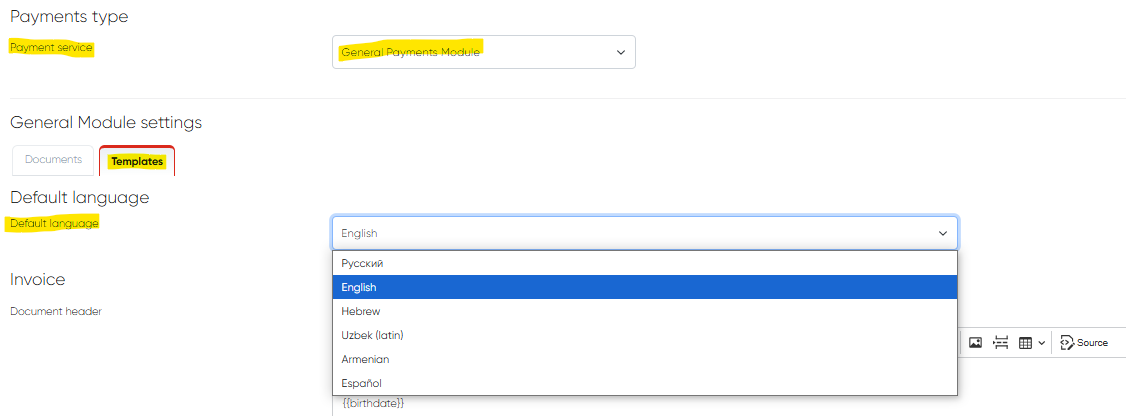Switch editor to Source view
This screenshot has height=416, width=1126.
tap(1084, 343)
